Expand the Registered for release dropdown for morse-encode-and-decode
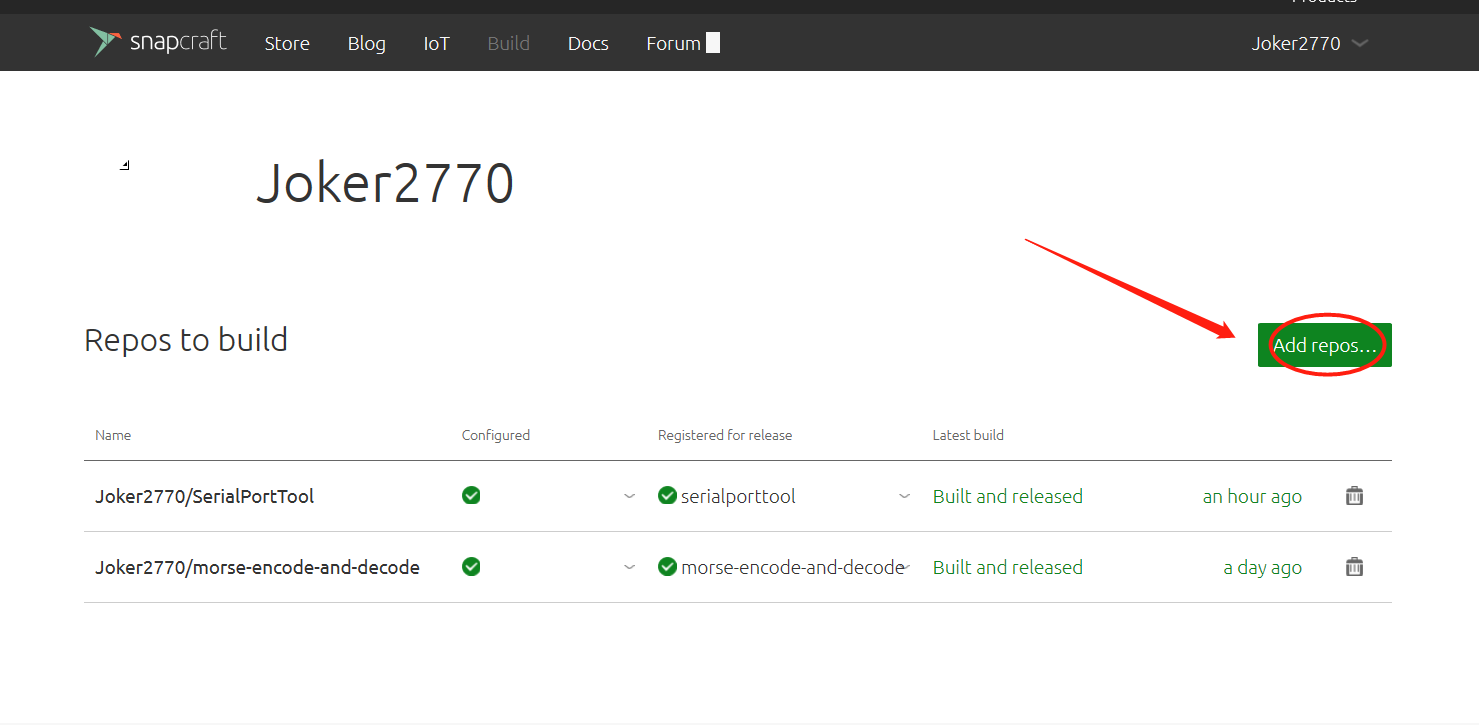This screenshot has width=1479, height=725. 907,567
